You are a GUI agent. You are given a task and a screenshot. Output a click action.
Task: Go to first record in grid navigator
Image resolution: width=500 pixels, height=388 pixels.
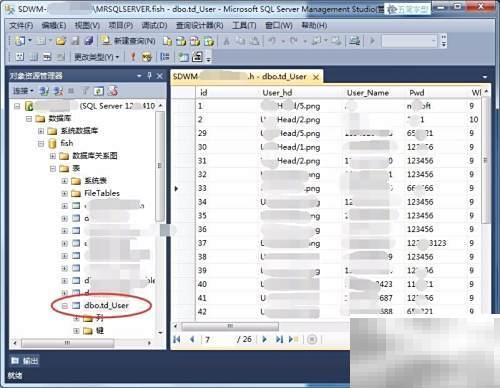click(x=177, y=339)
